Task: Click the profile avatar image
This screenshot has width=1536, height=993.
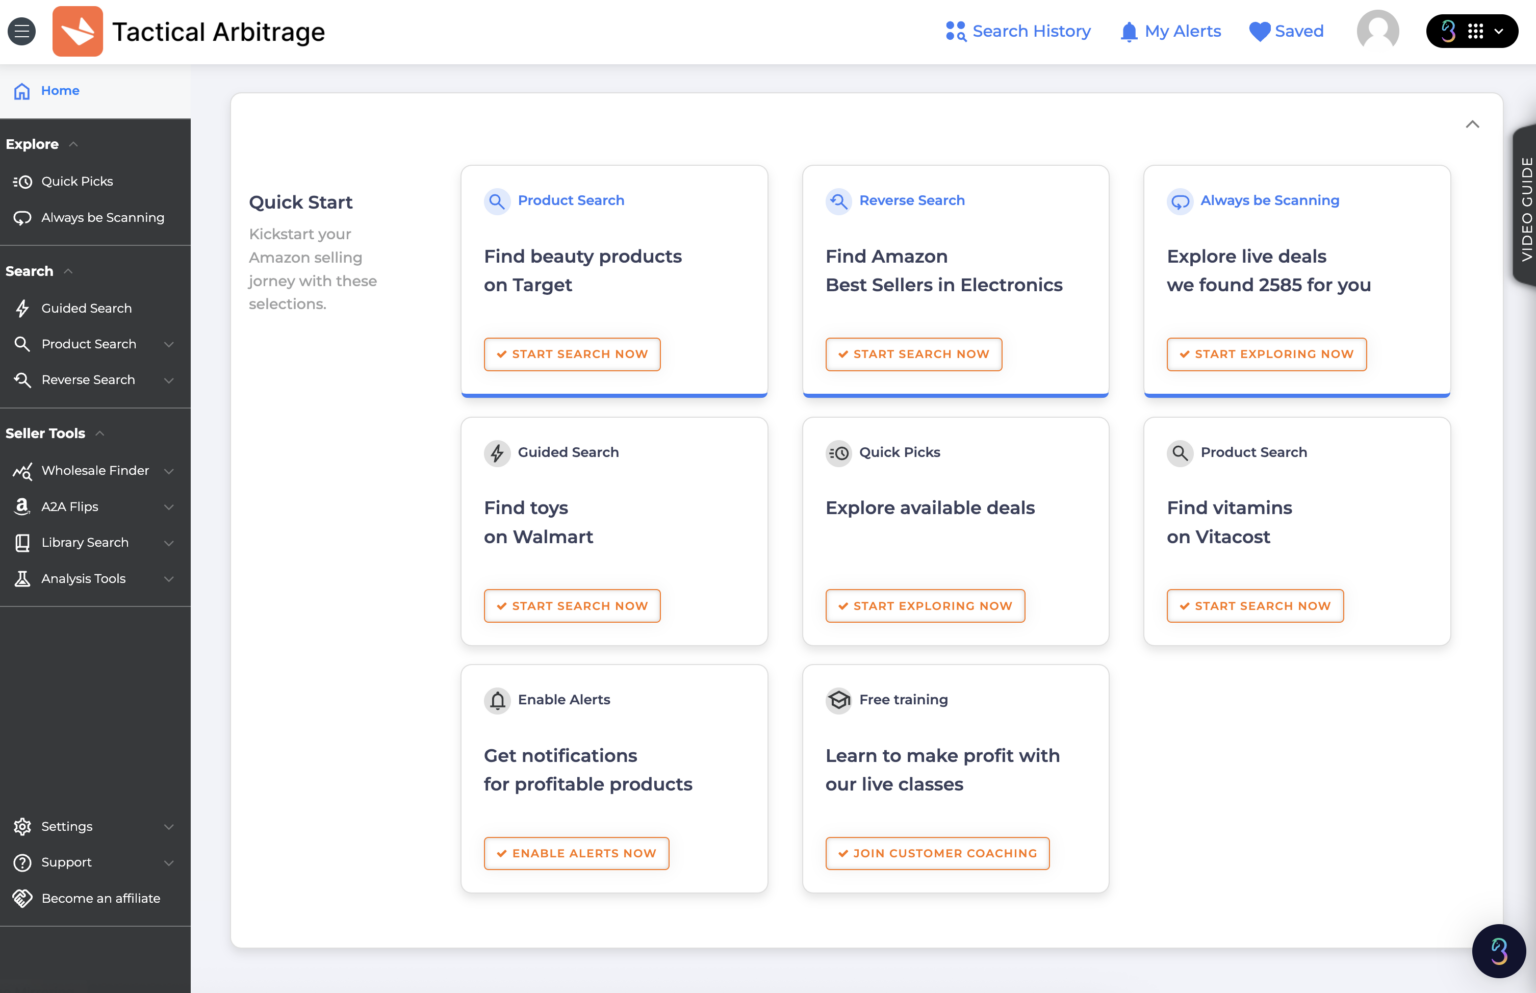Action: (1378, 31)
